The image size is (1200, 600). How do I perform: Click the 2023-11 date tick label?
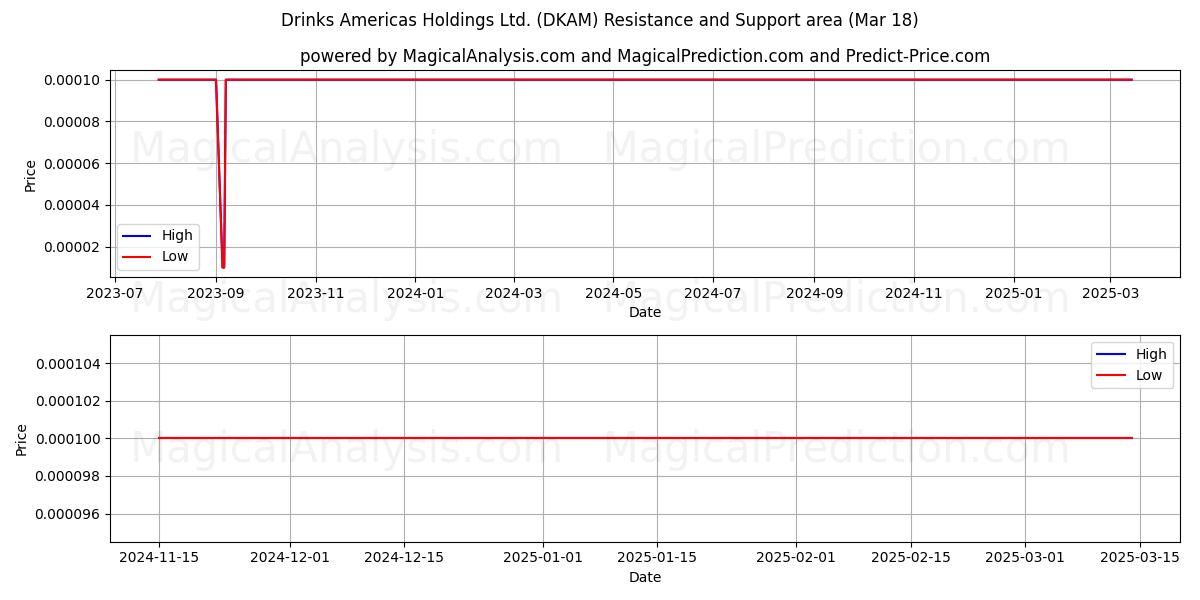click(x=316, y=294)
